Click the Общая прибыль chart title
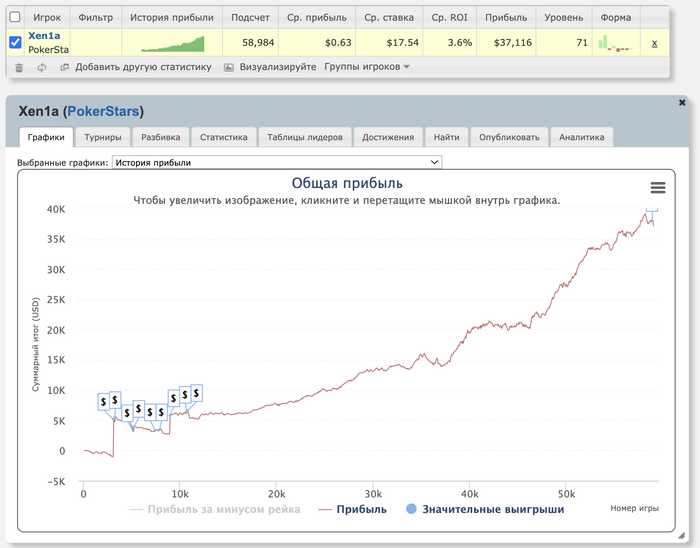Image resolution: width=700 pixels, height=548 pixels. (347, 183)
